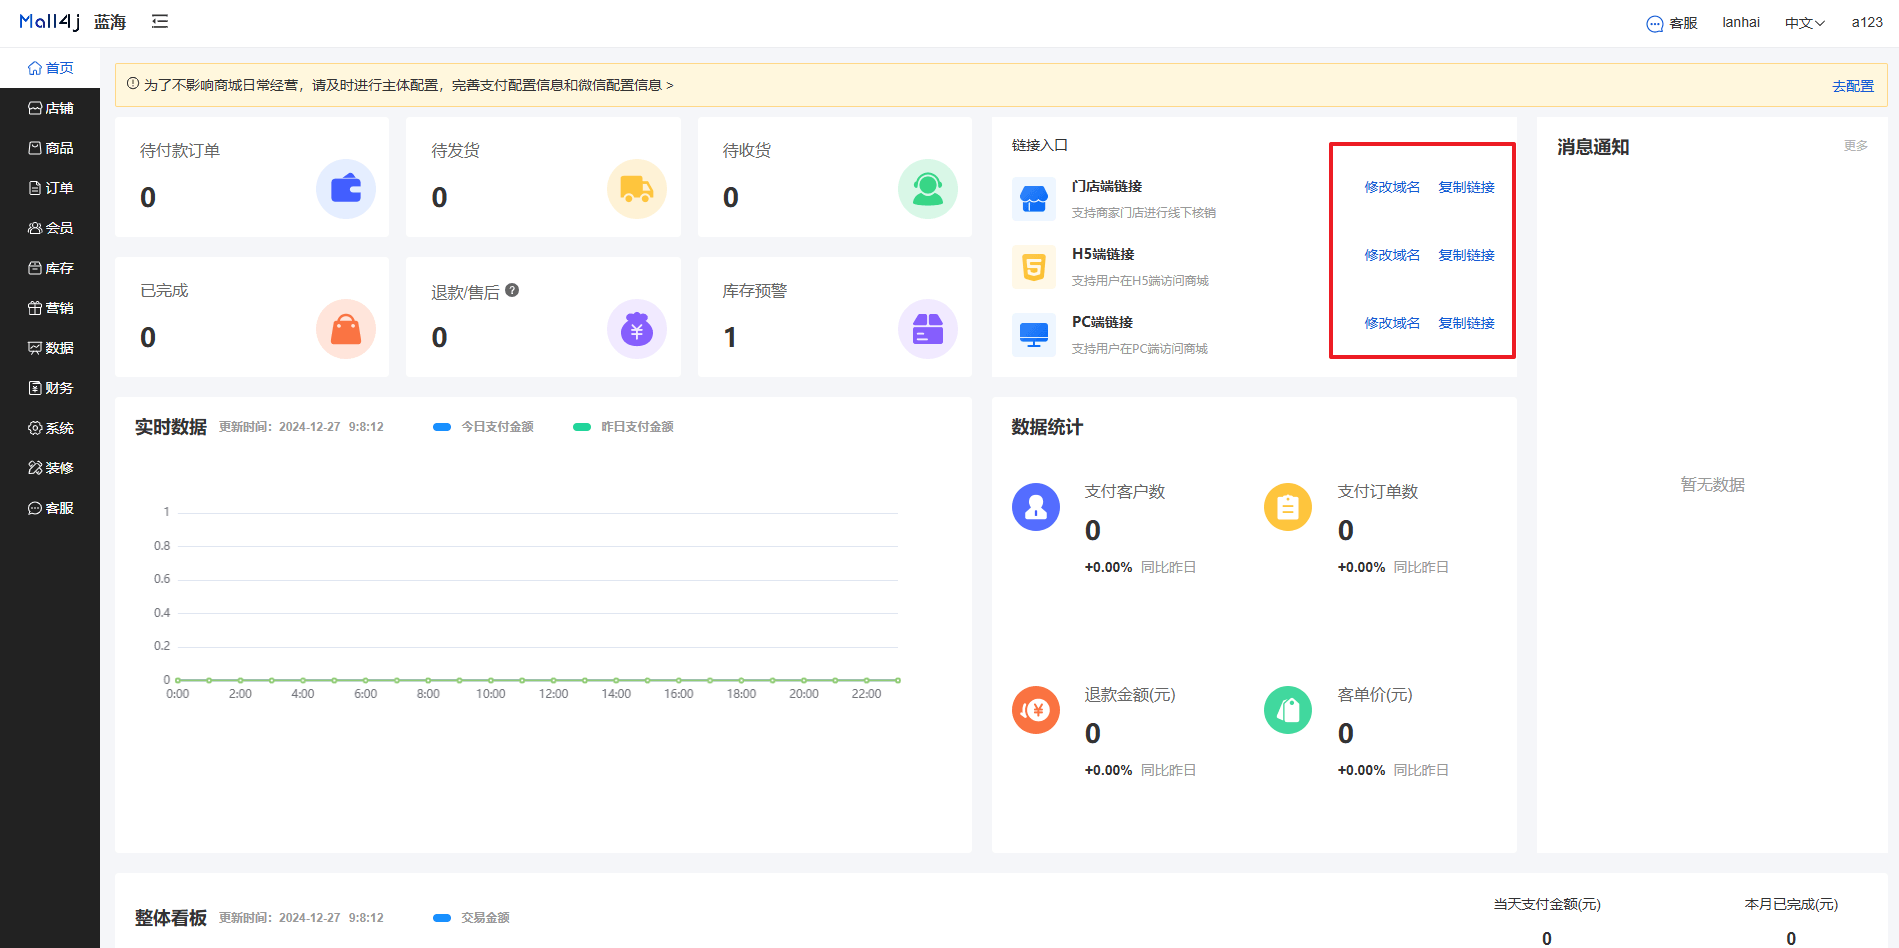Click the 库存预警 count value 1

pos(730,338)
